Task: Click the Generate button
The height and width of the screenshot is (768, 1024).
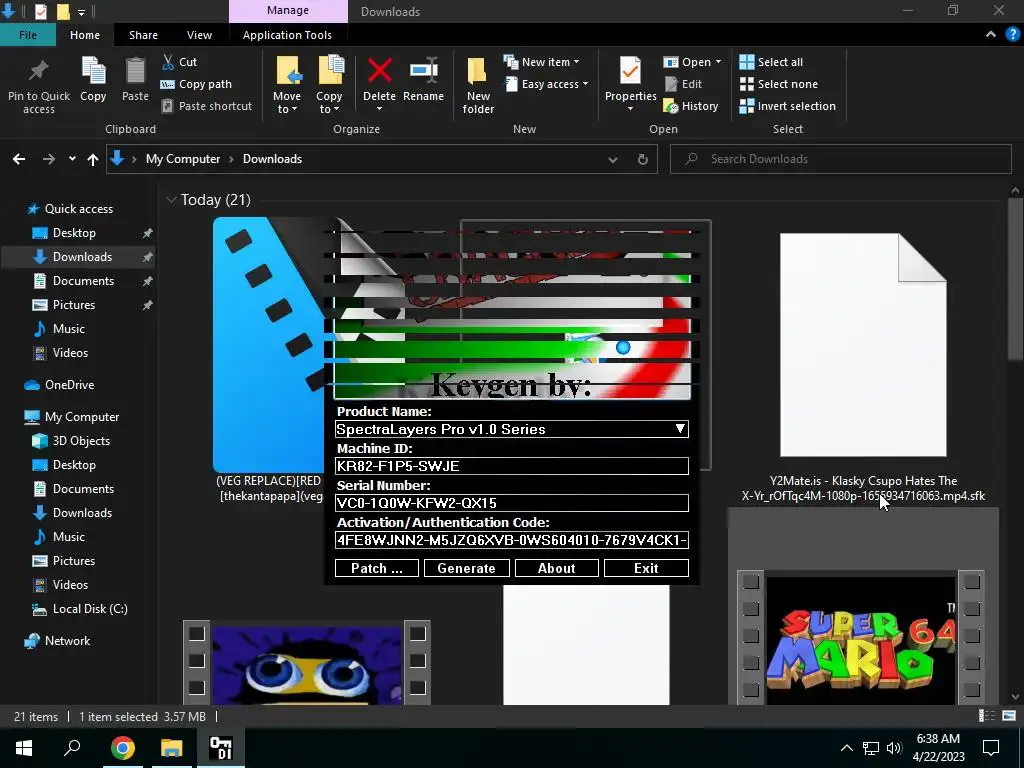Action: point(466,568)
